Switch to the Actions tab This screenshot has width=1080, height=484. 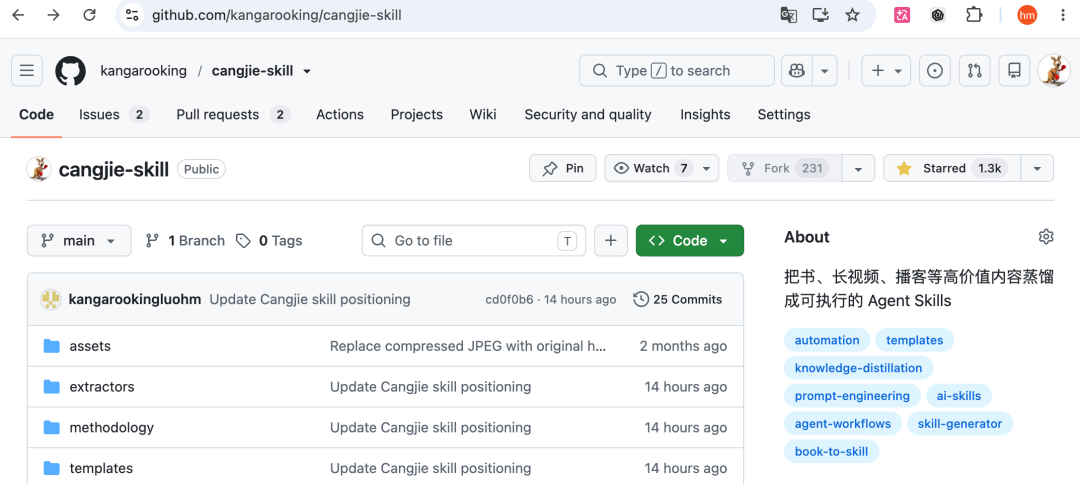click(340, 115)
